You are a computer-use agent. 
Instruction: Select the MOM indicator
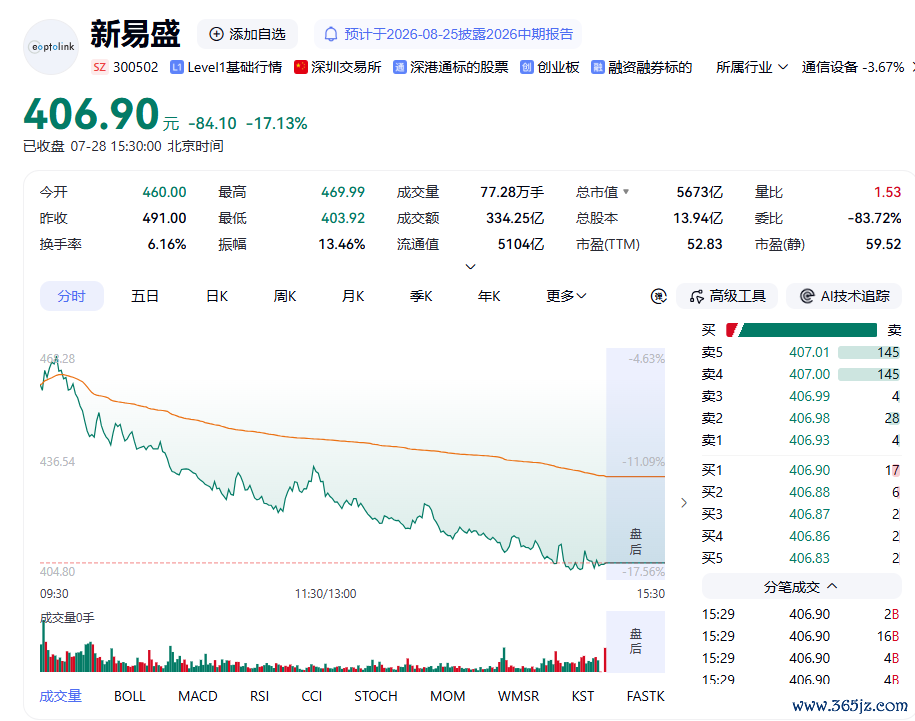[448, 696]
